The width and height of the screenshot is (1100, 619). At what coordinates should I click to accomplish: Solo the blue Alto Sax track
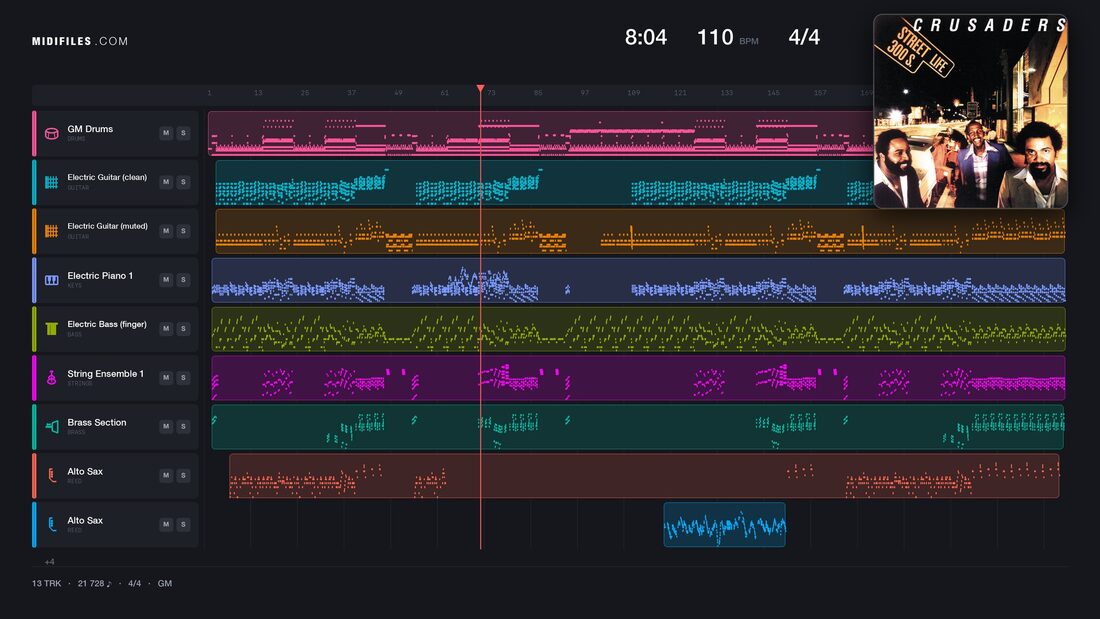(x=183, y=524)
